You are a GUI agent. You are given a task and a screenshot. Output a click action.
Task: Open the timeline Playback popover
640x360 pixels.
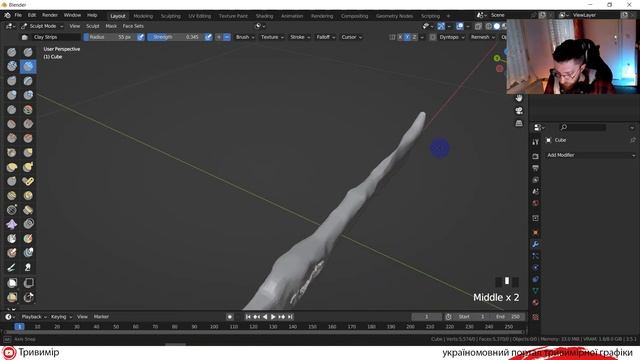tap(33, 317)
